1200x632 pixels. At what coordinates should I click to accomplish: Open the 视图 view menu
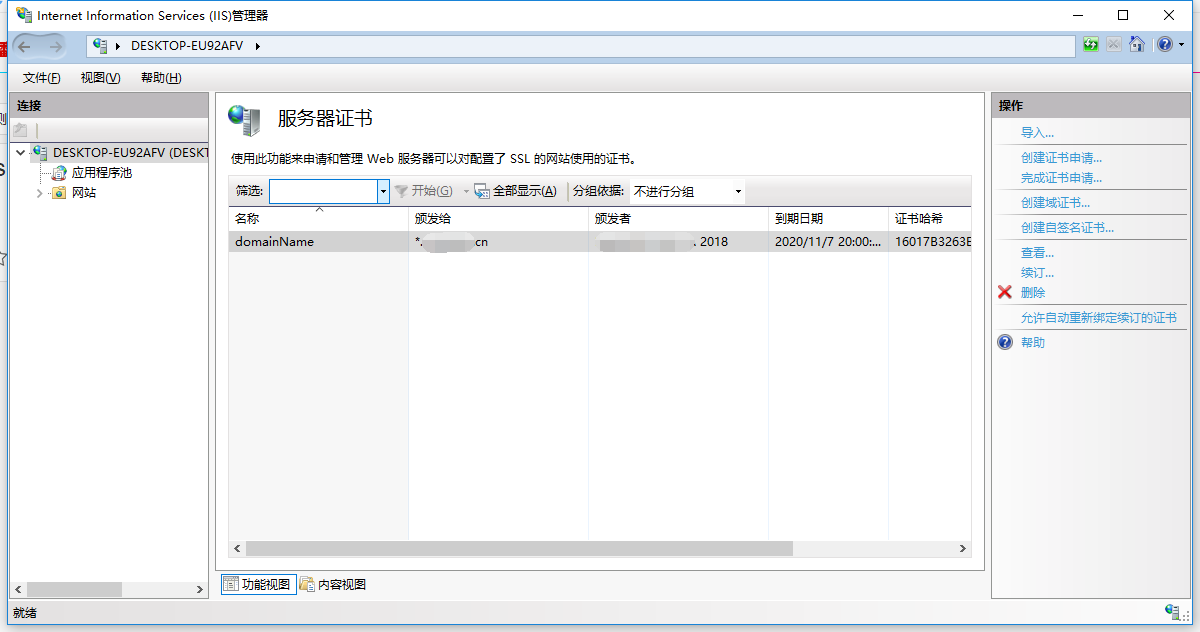point(100,78)
